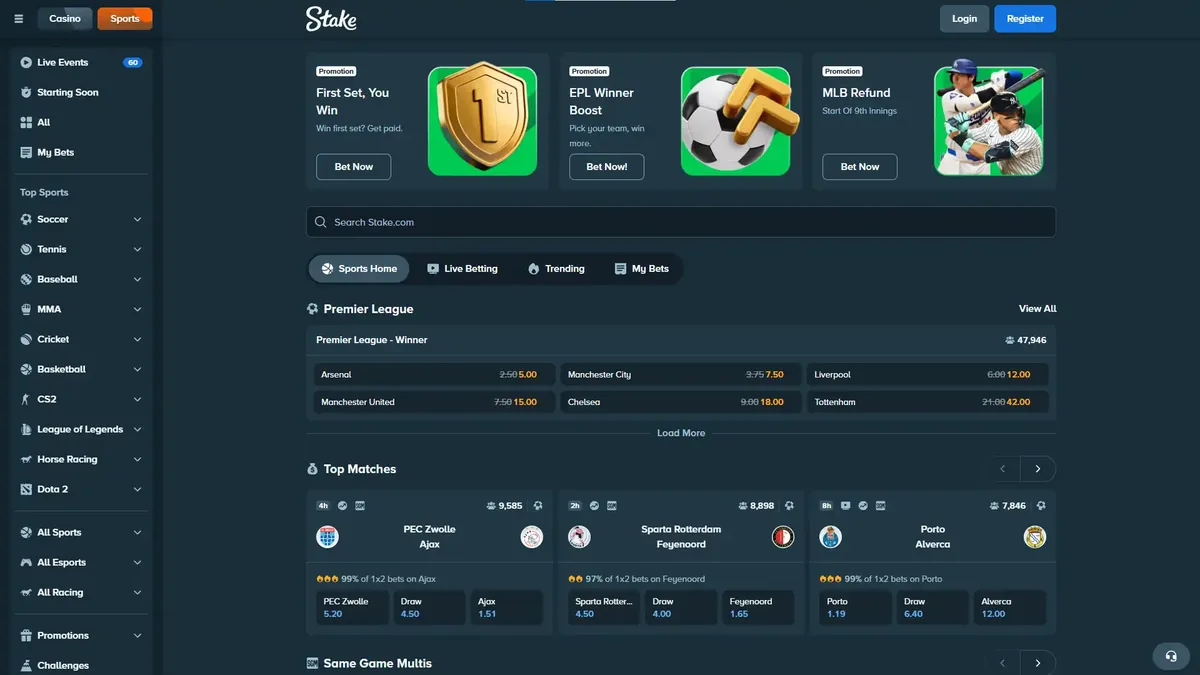Screen dimensions: 1200x675
Task: Bet on Feyenoord at 1.65
Action: tap(758, 608)
